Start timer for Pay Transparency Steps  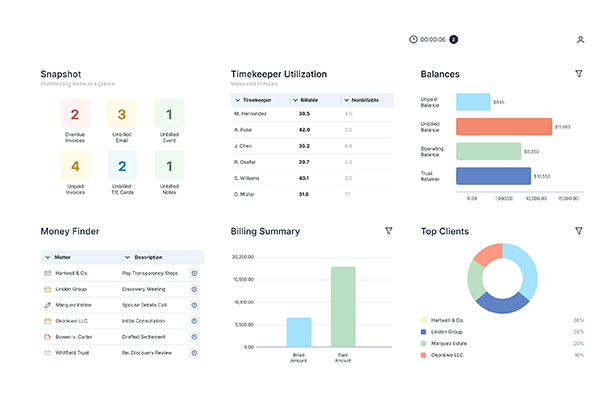coord(194,273)
